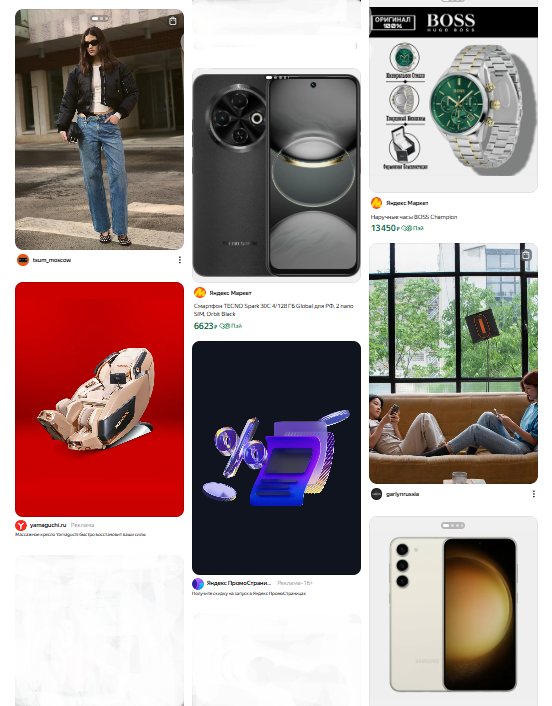Click the Yandex Market logo under the TECNO phone
Viewport: 552px width, 706px height.
[x=200, y=293]
